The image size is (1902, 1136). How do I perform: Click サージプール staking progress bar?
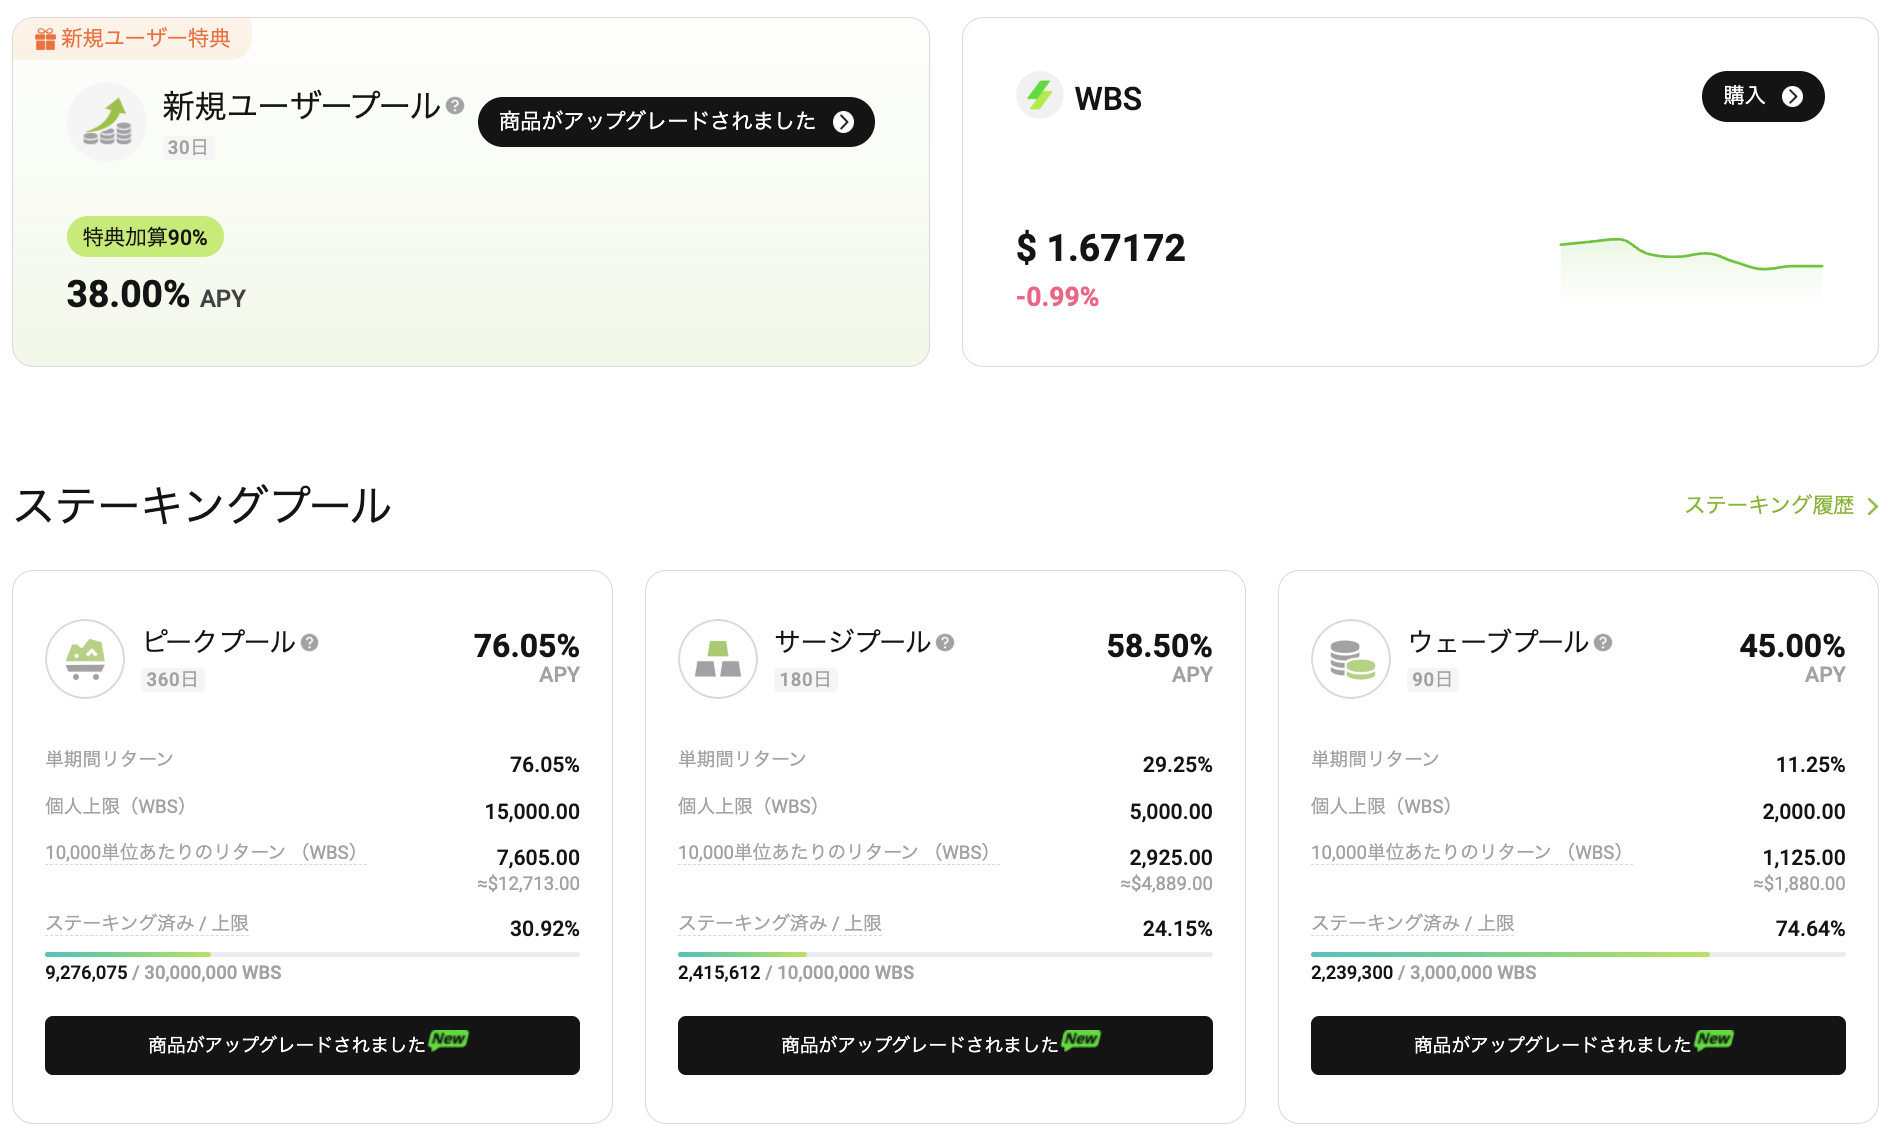point(945,954)
